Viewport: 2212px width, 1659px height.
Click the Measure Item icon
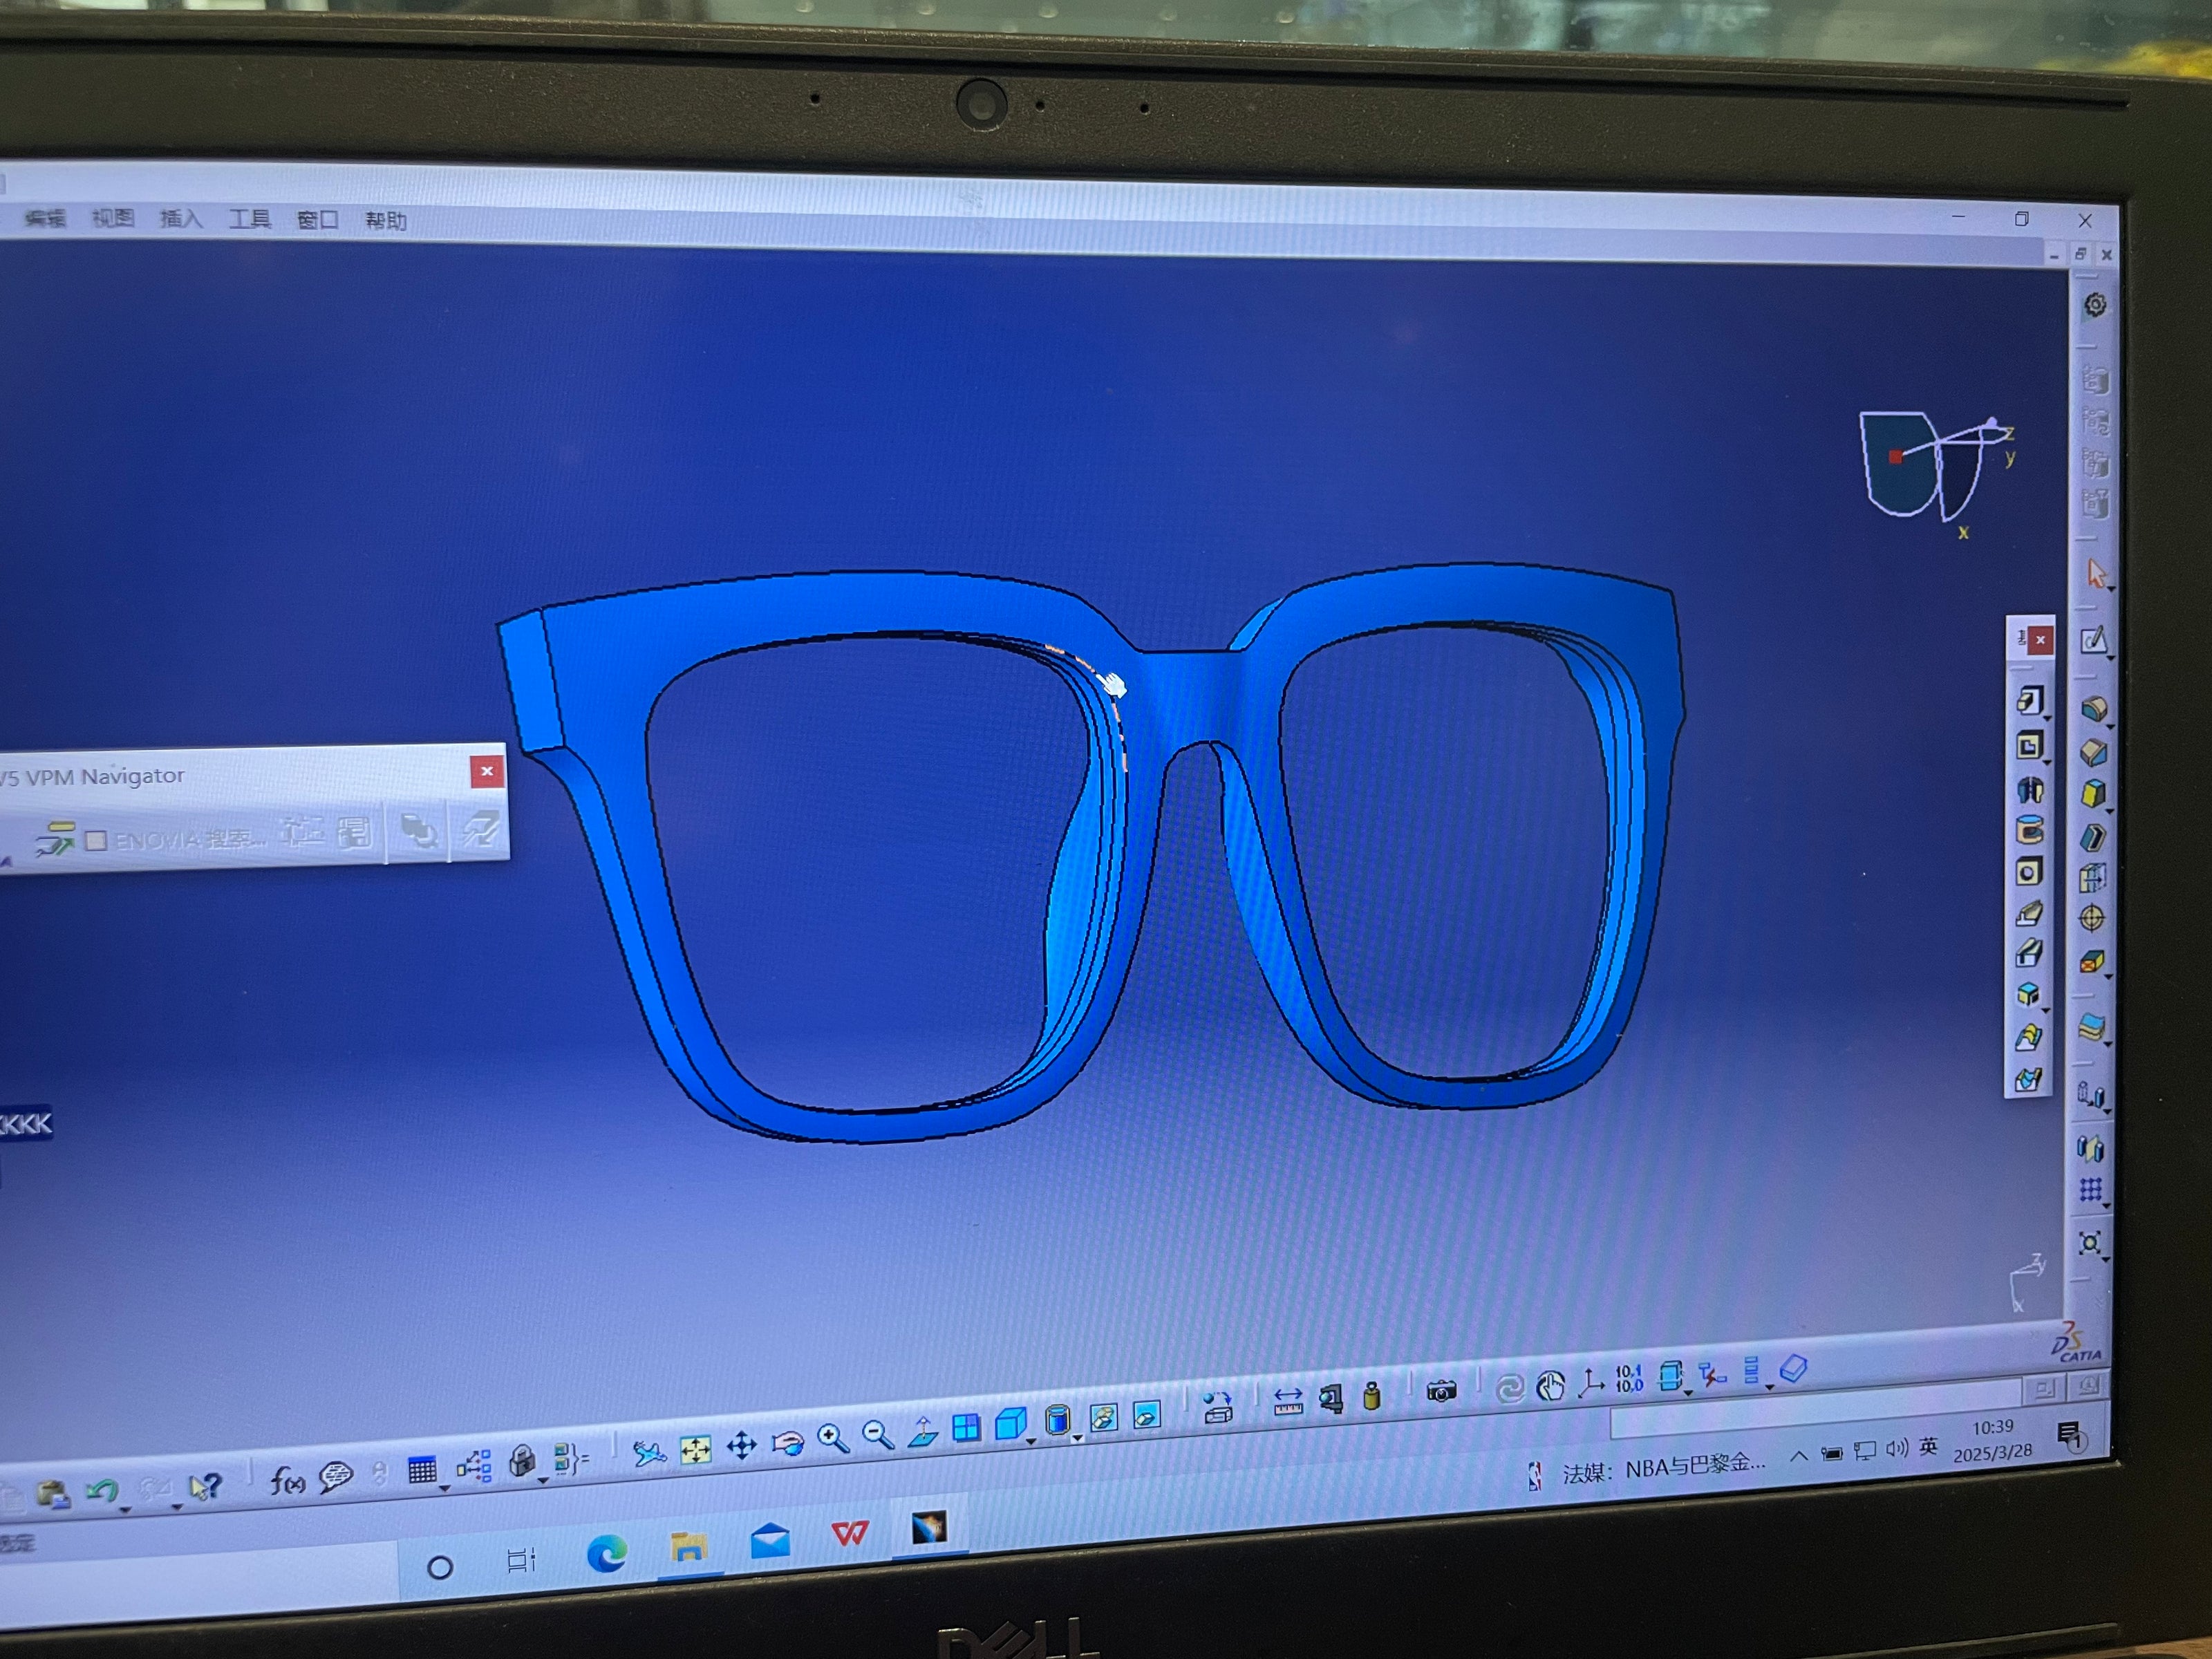click(x=1331, y=1398)
